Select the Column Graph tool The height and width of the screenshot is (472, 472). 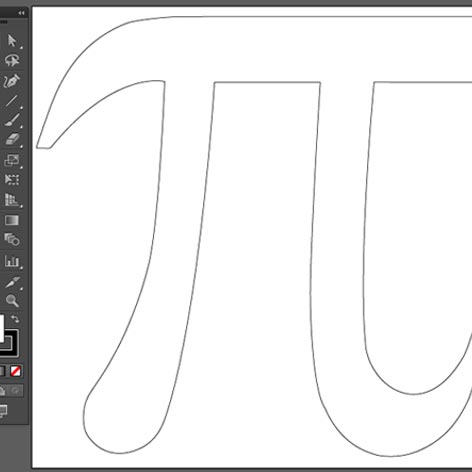coord(12,261)
